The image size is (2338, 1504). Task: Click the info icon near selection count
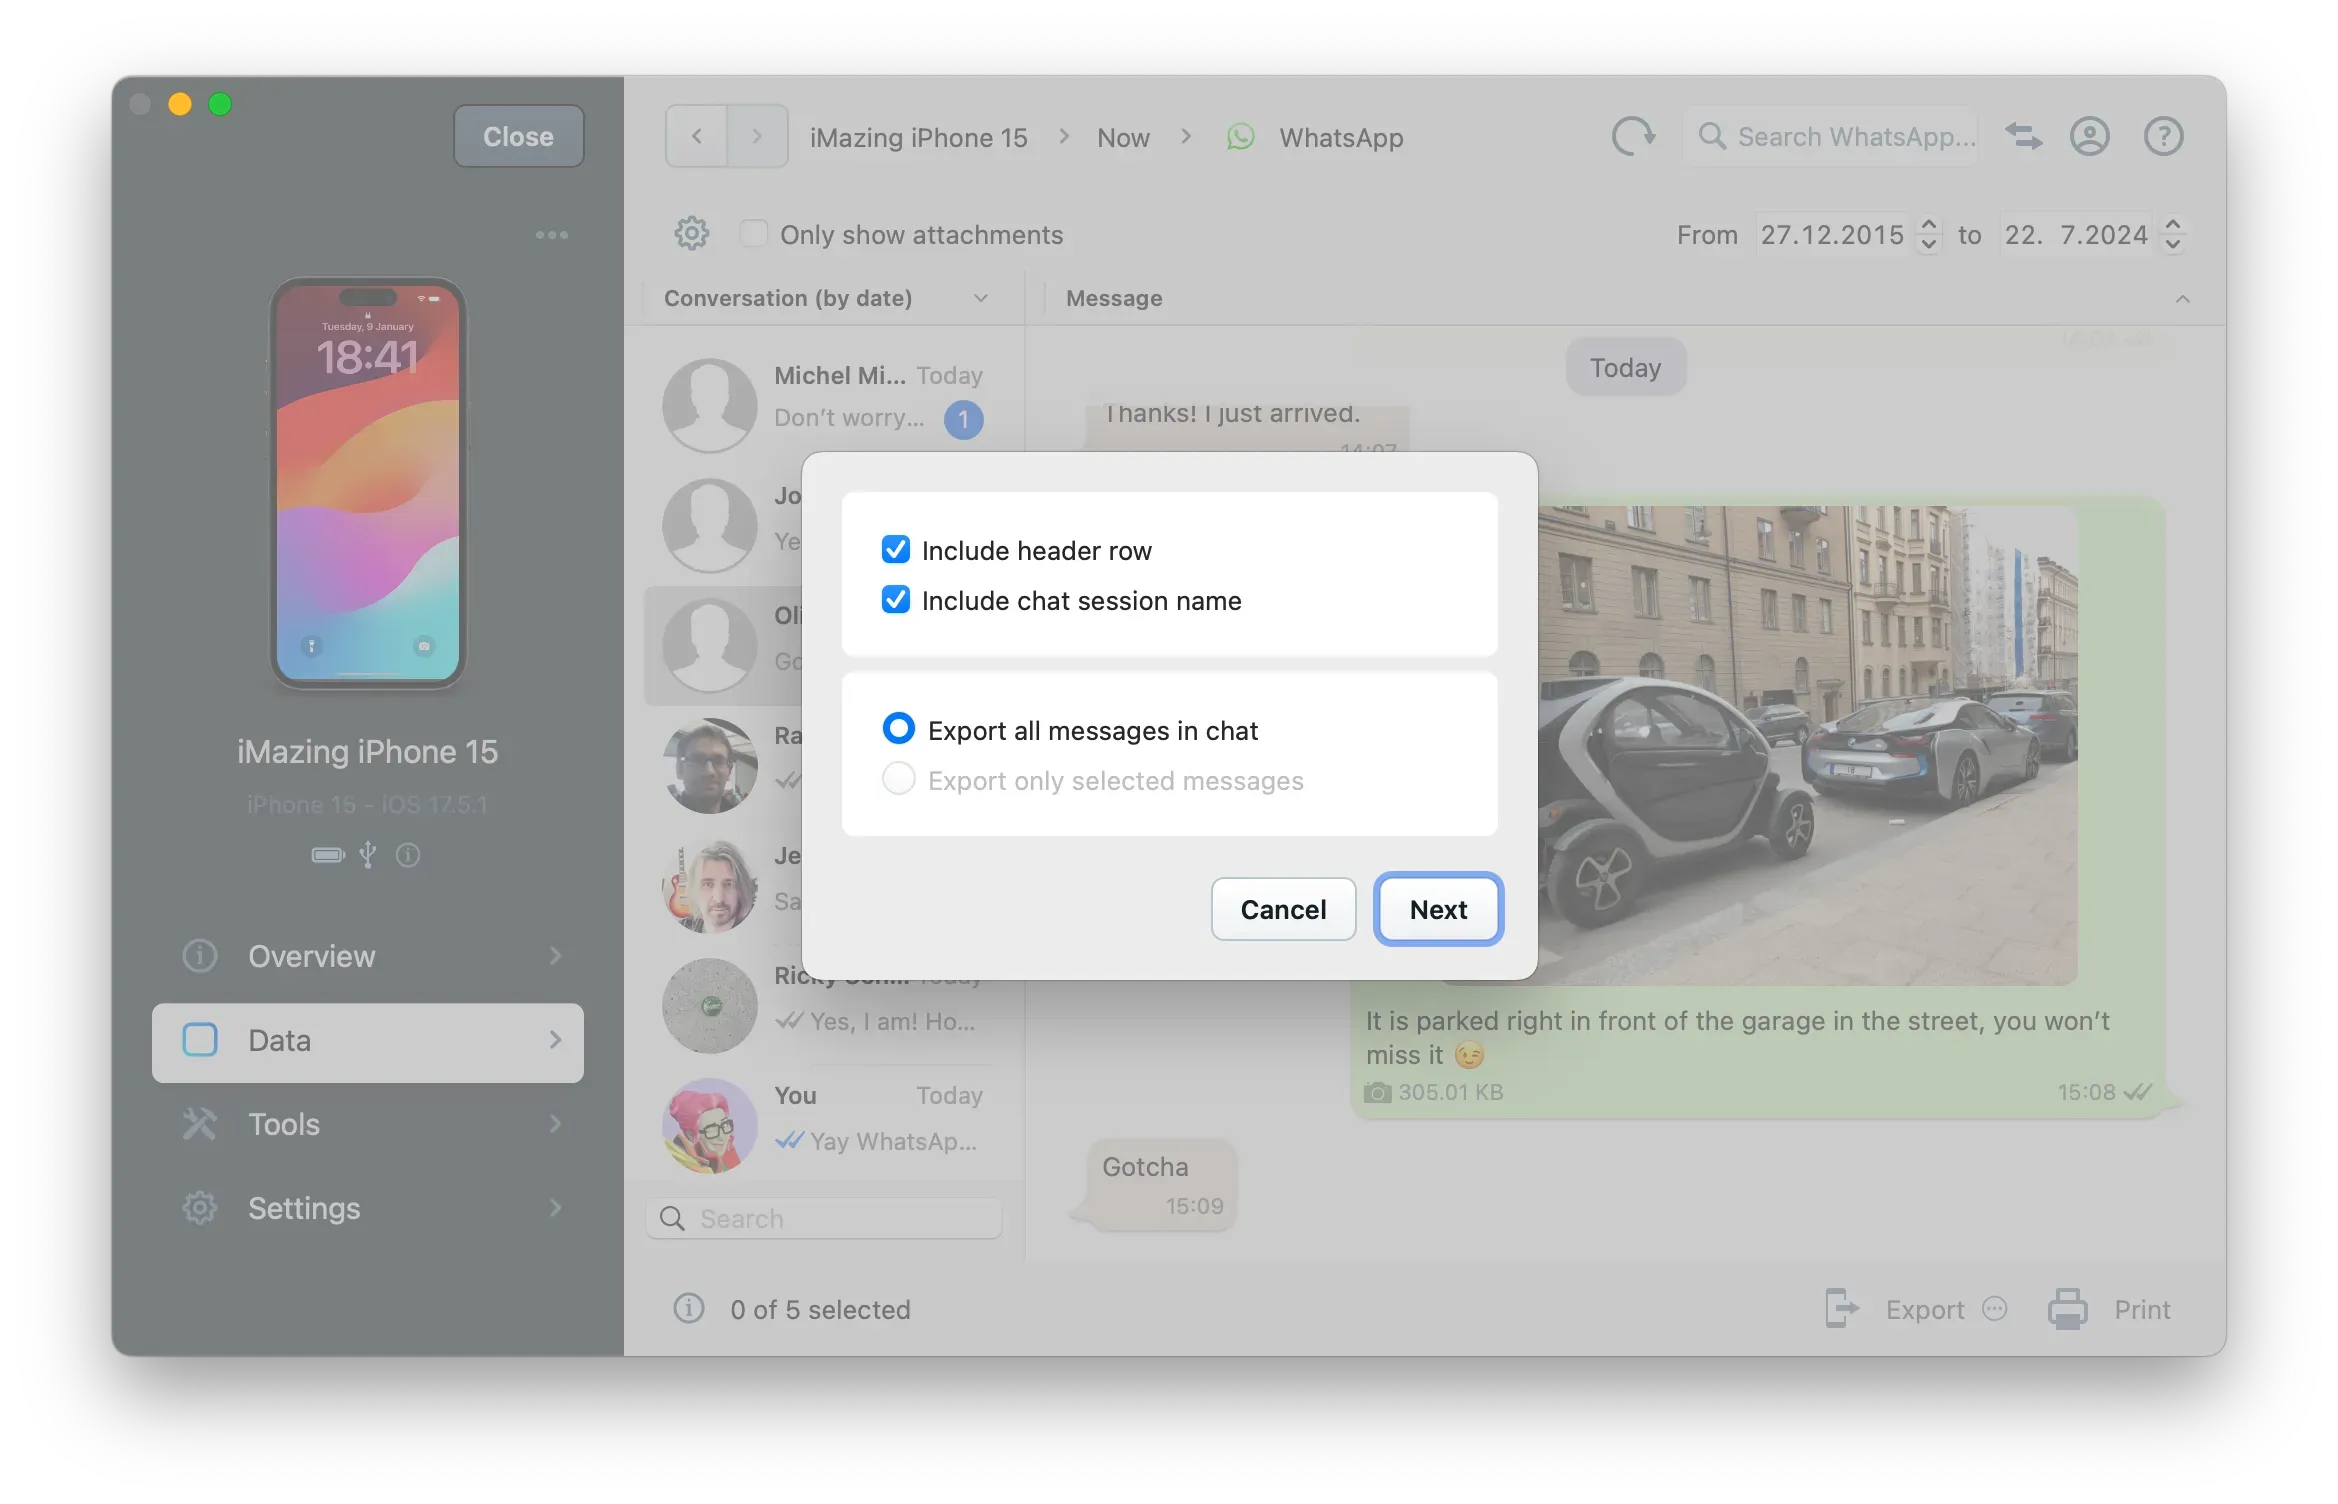[x=688, y=1309]
